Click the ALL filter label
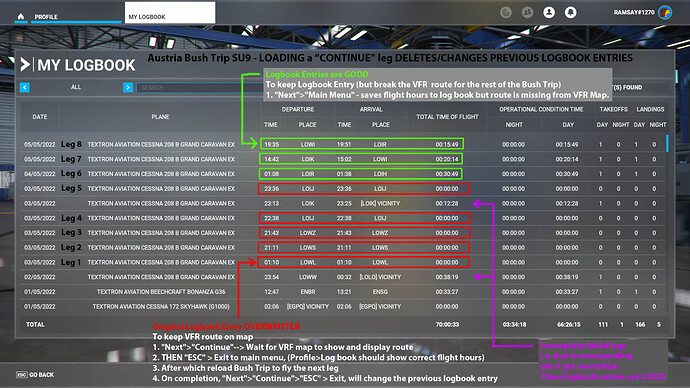690x388 pixels. click(76, 87)
